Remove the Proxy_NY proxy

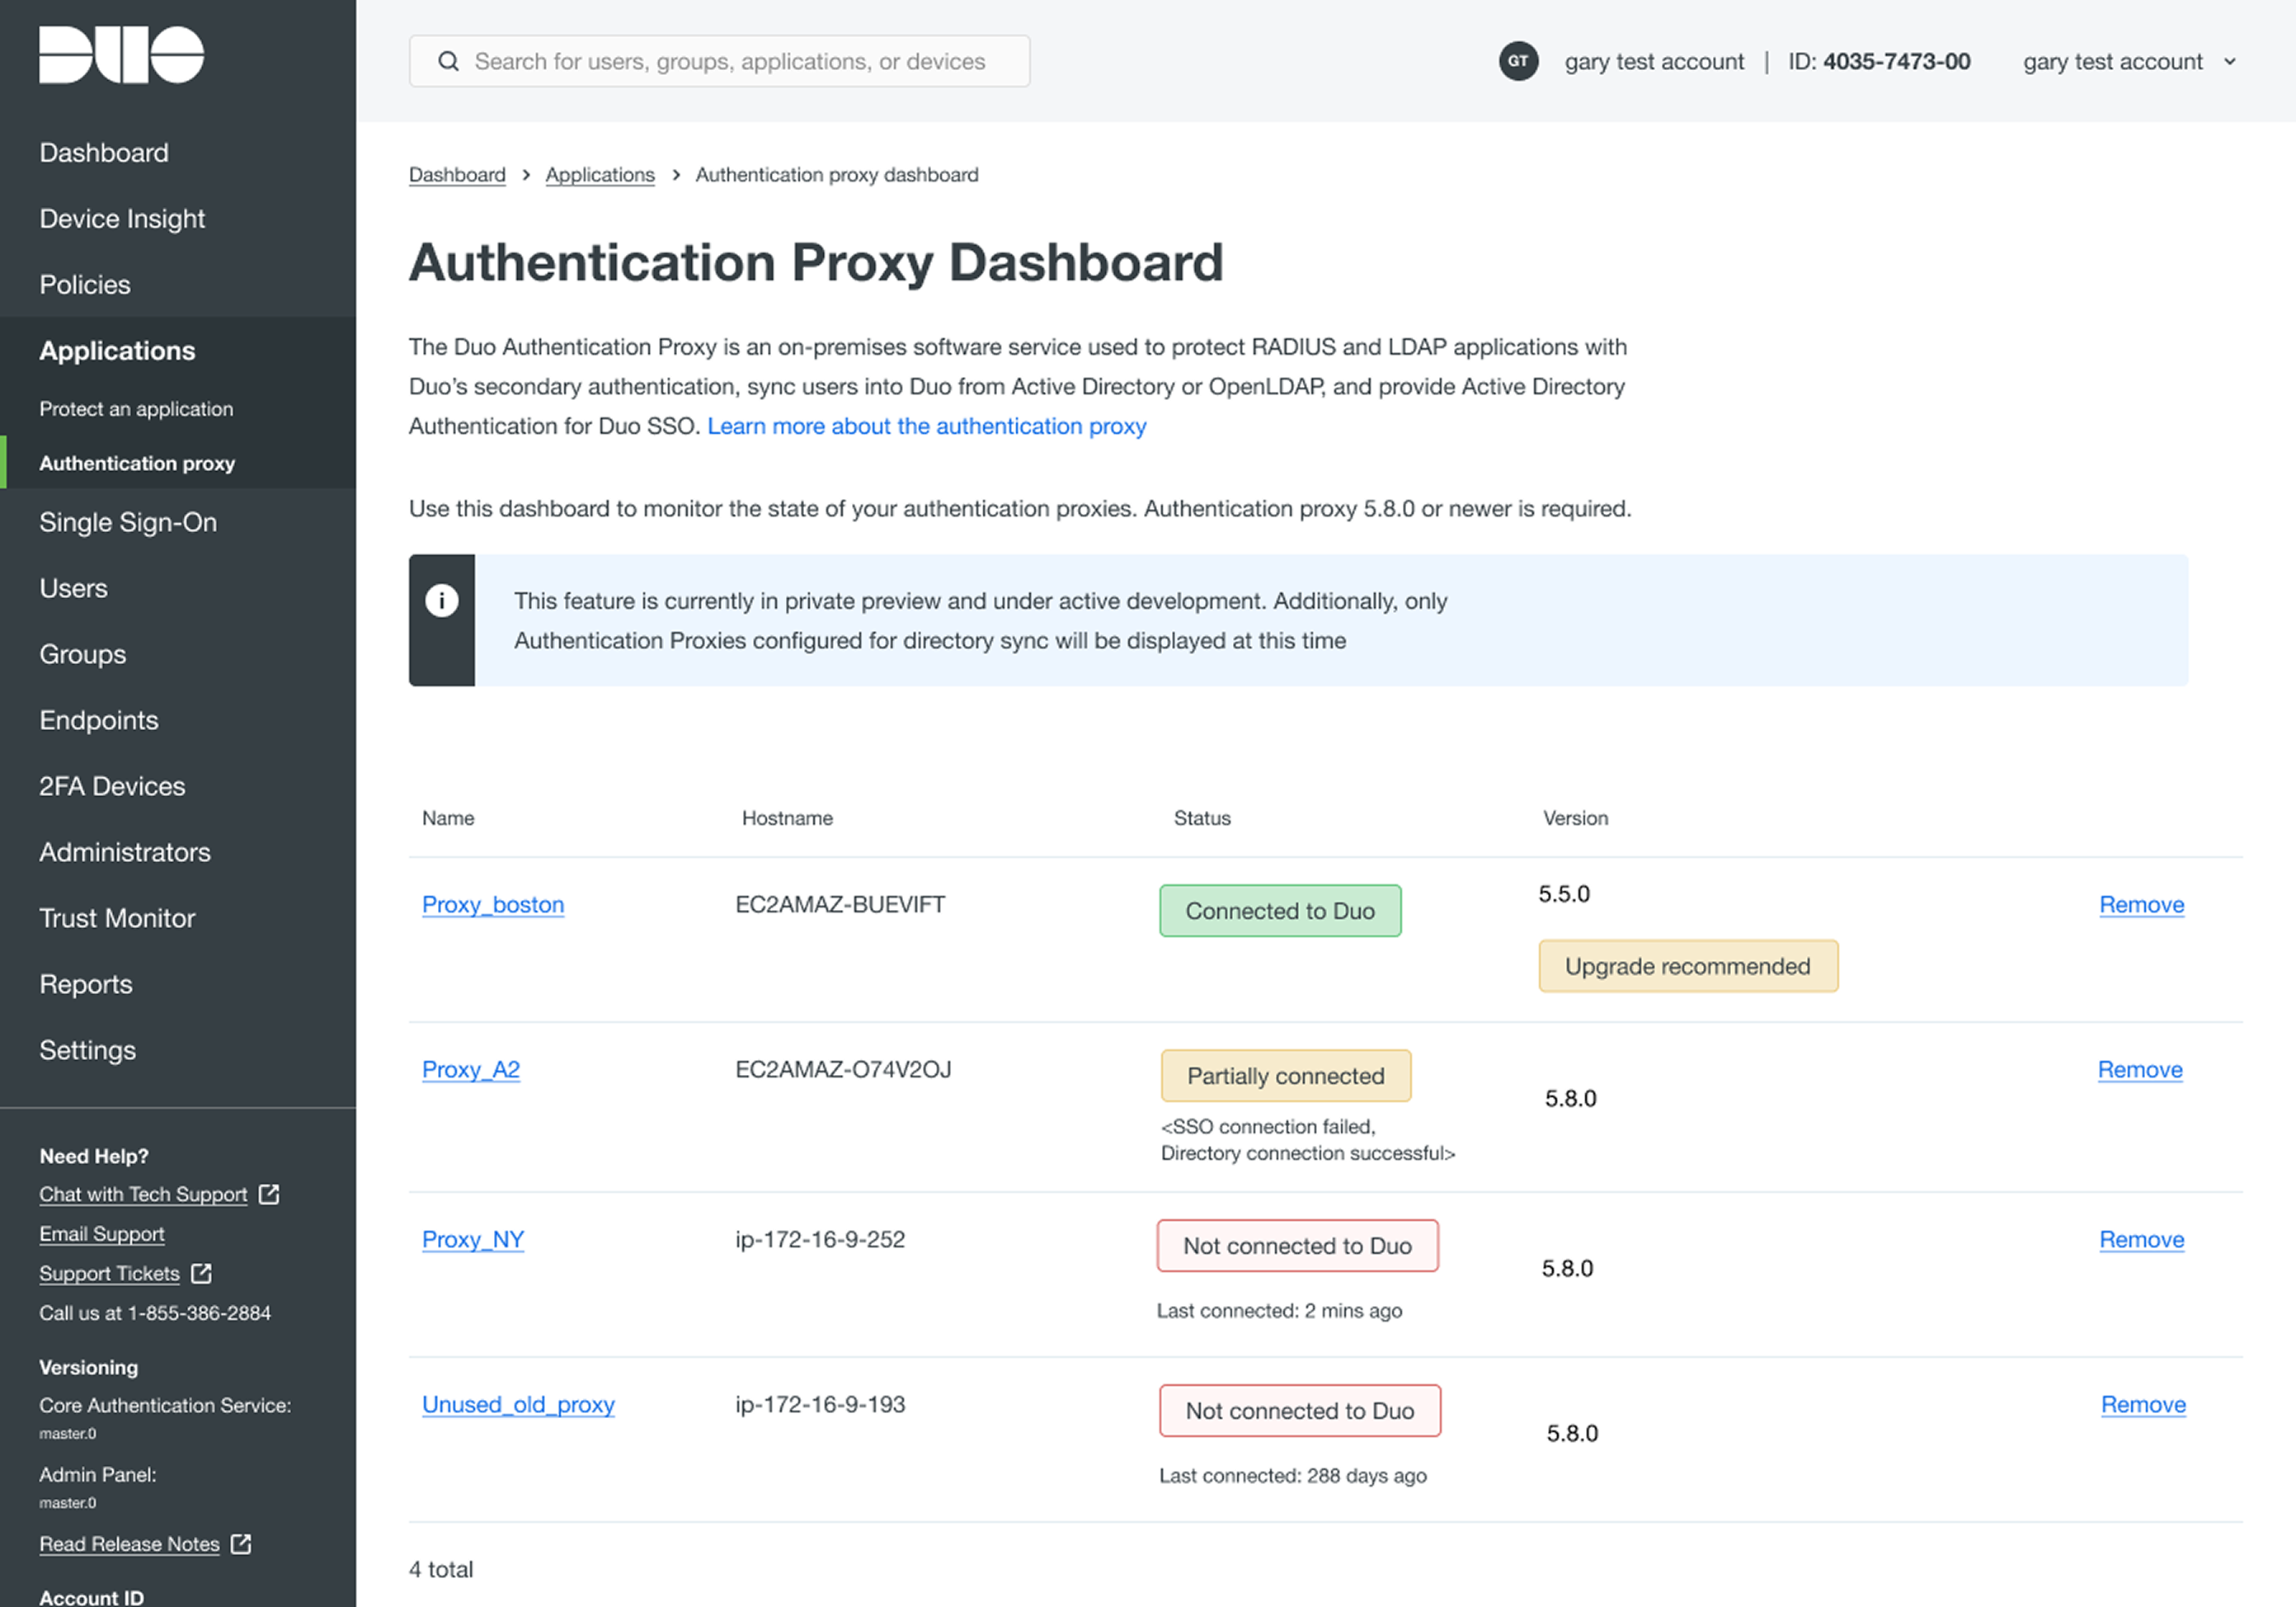2141,1239
